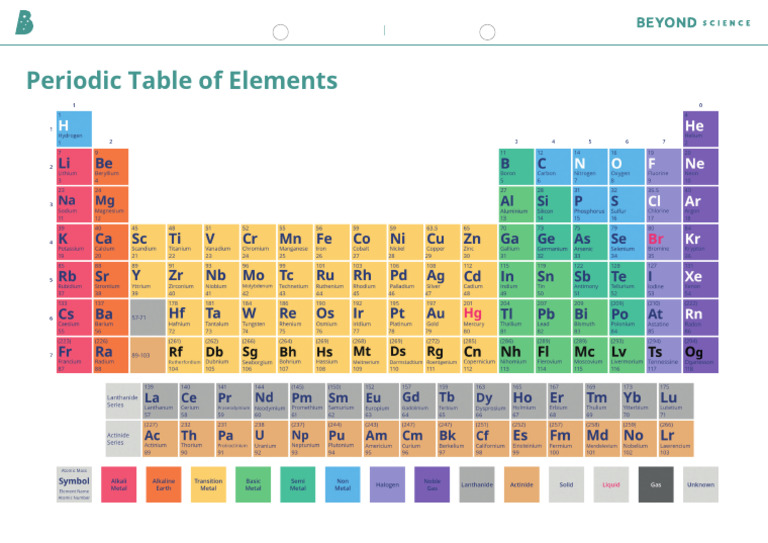Select the Krypton (Kr) element cell
This screenshot has height=543, width=768.
(700, 242)
